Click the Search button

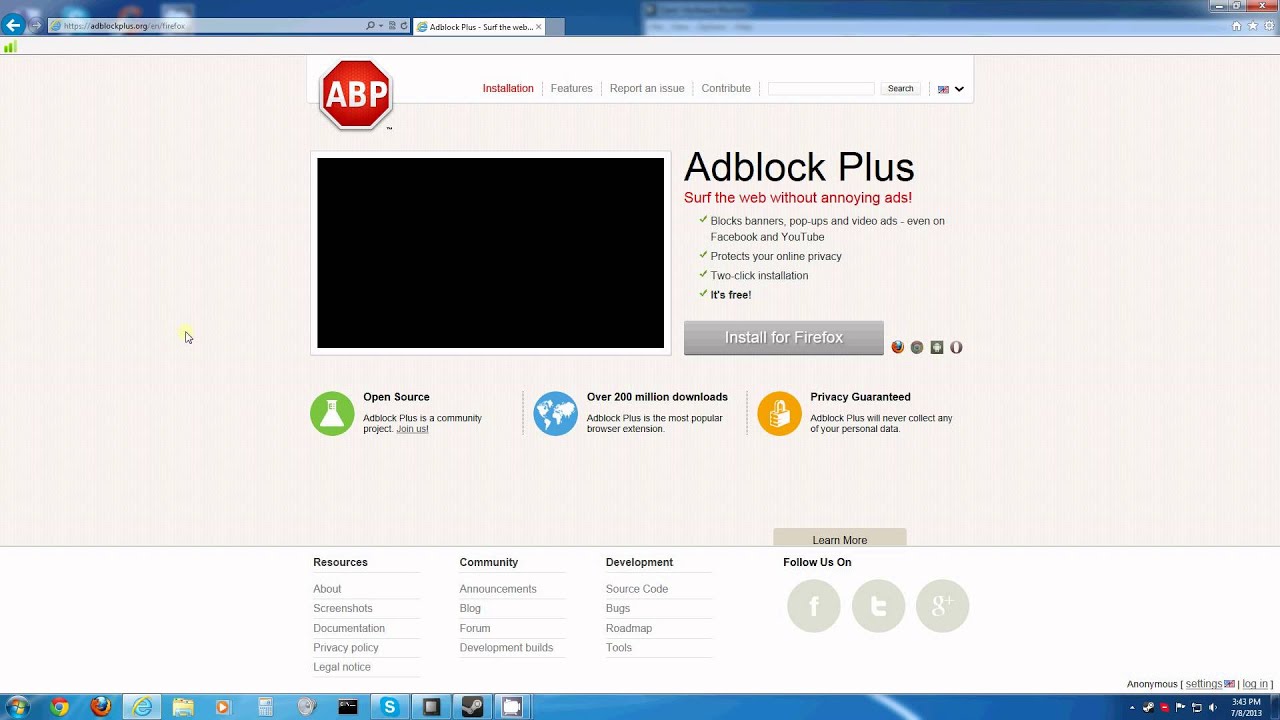pos(900,88)
